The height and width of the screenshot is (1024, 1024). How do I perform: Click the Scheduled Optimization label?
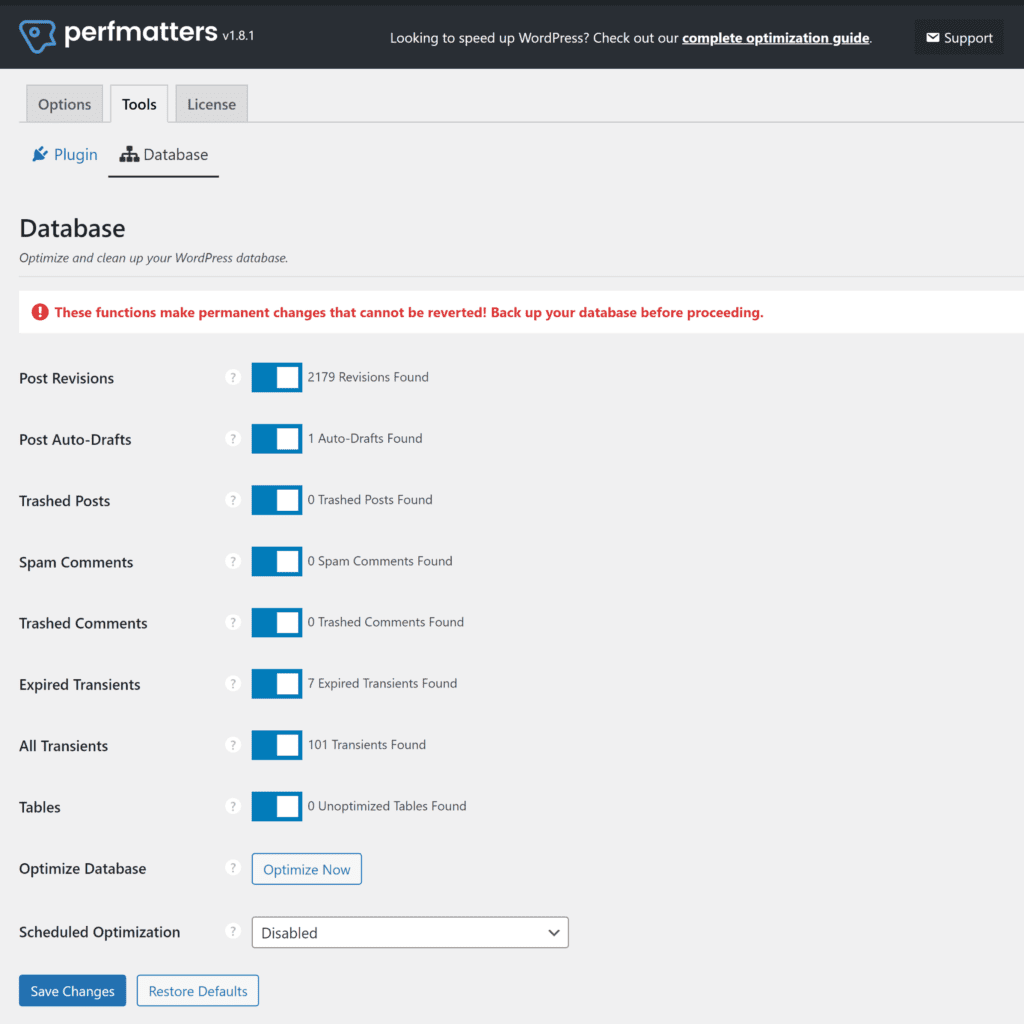click(100, 932)
